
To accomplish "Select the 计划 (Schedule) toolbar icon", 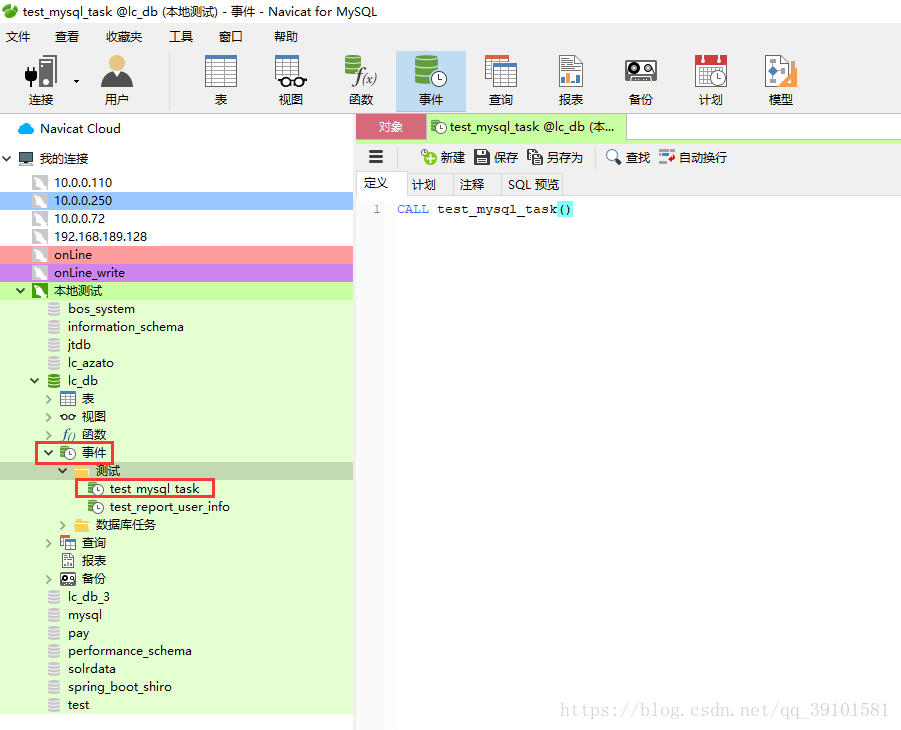I will (x=711, y=80).
